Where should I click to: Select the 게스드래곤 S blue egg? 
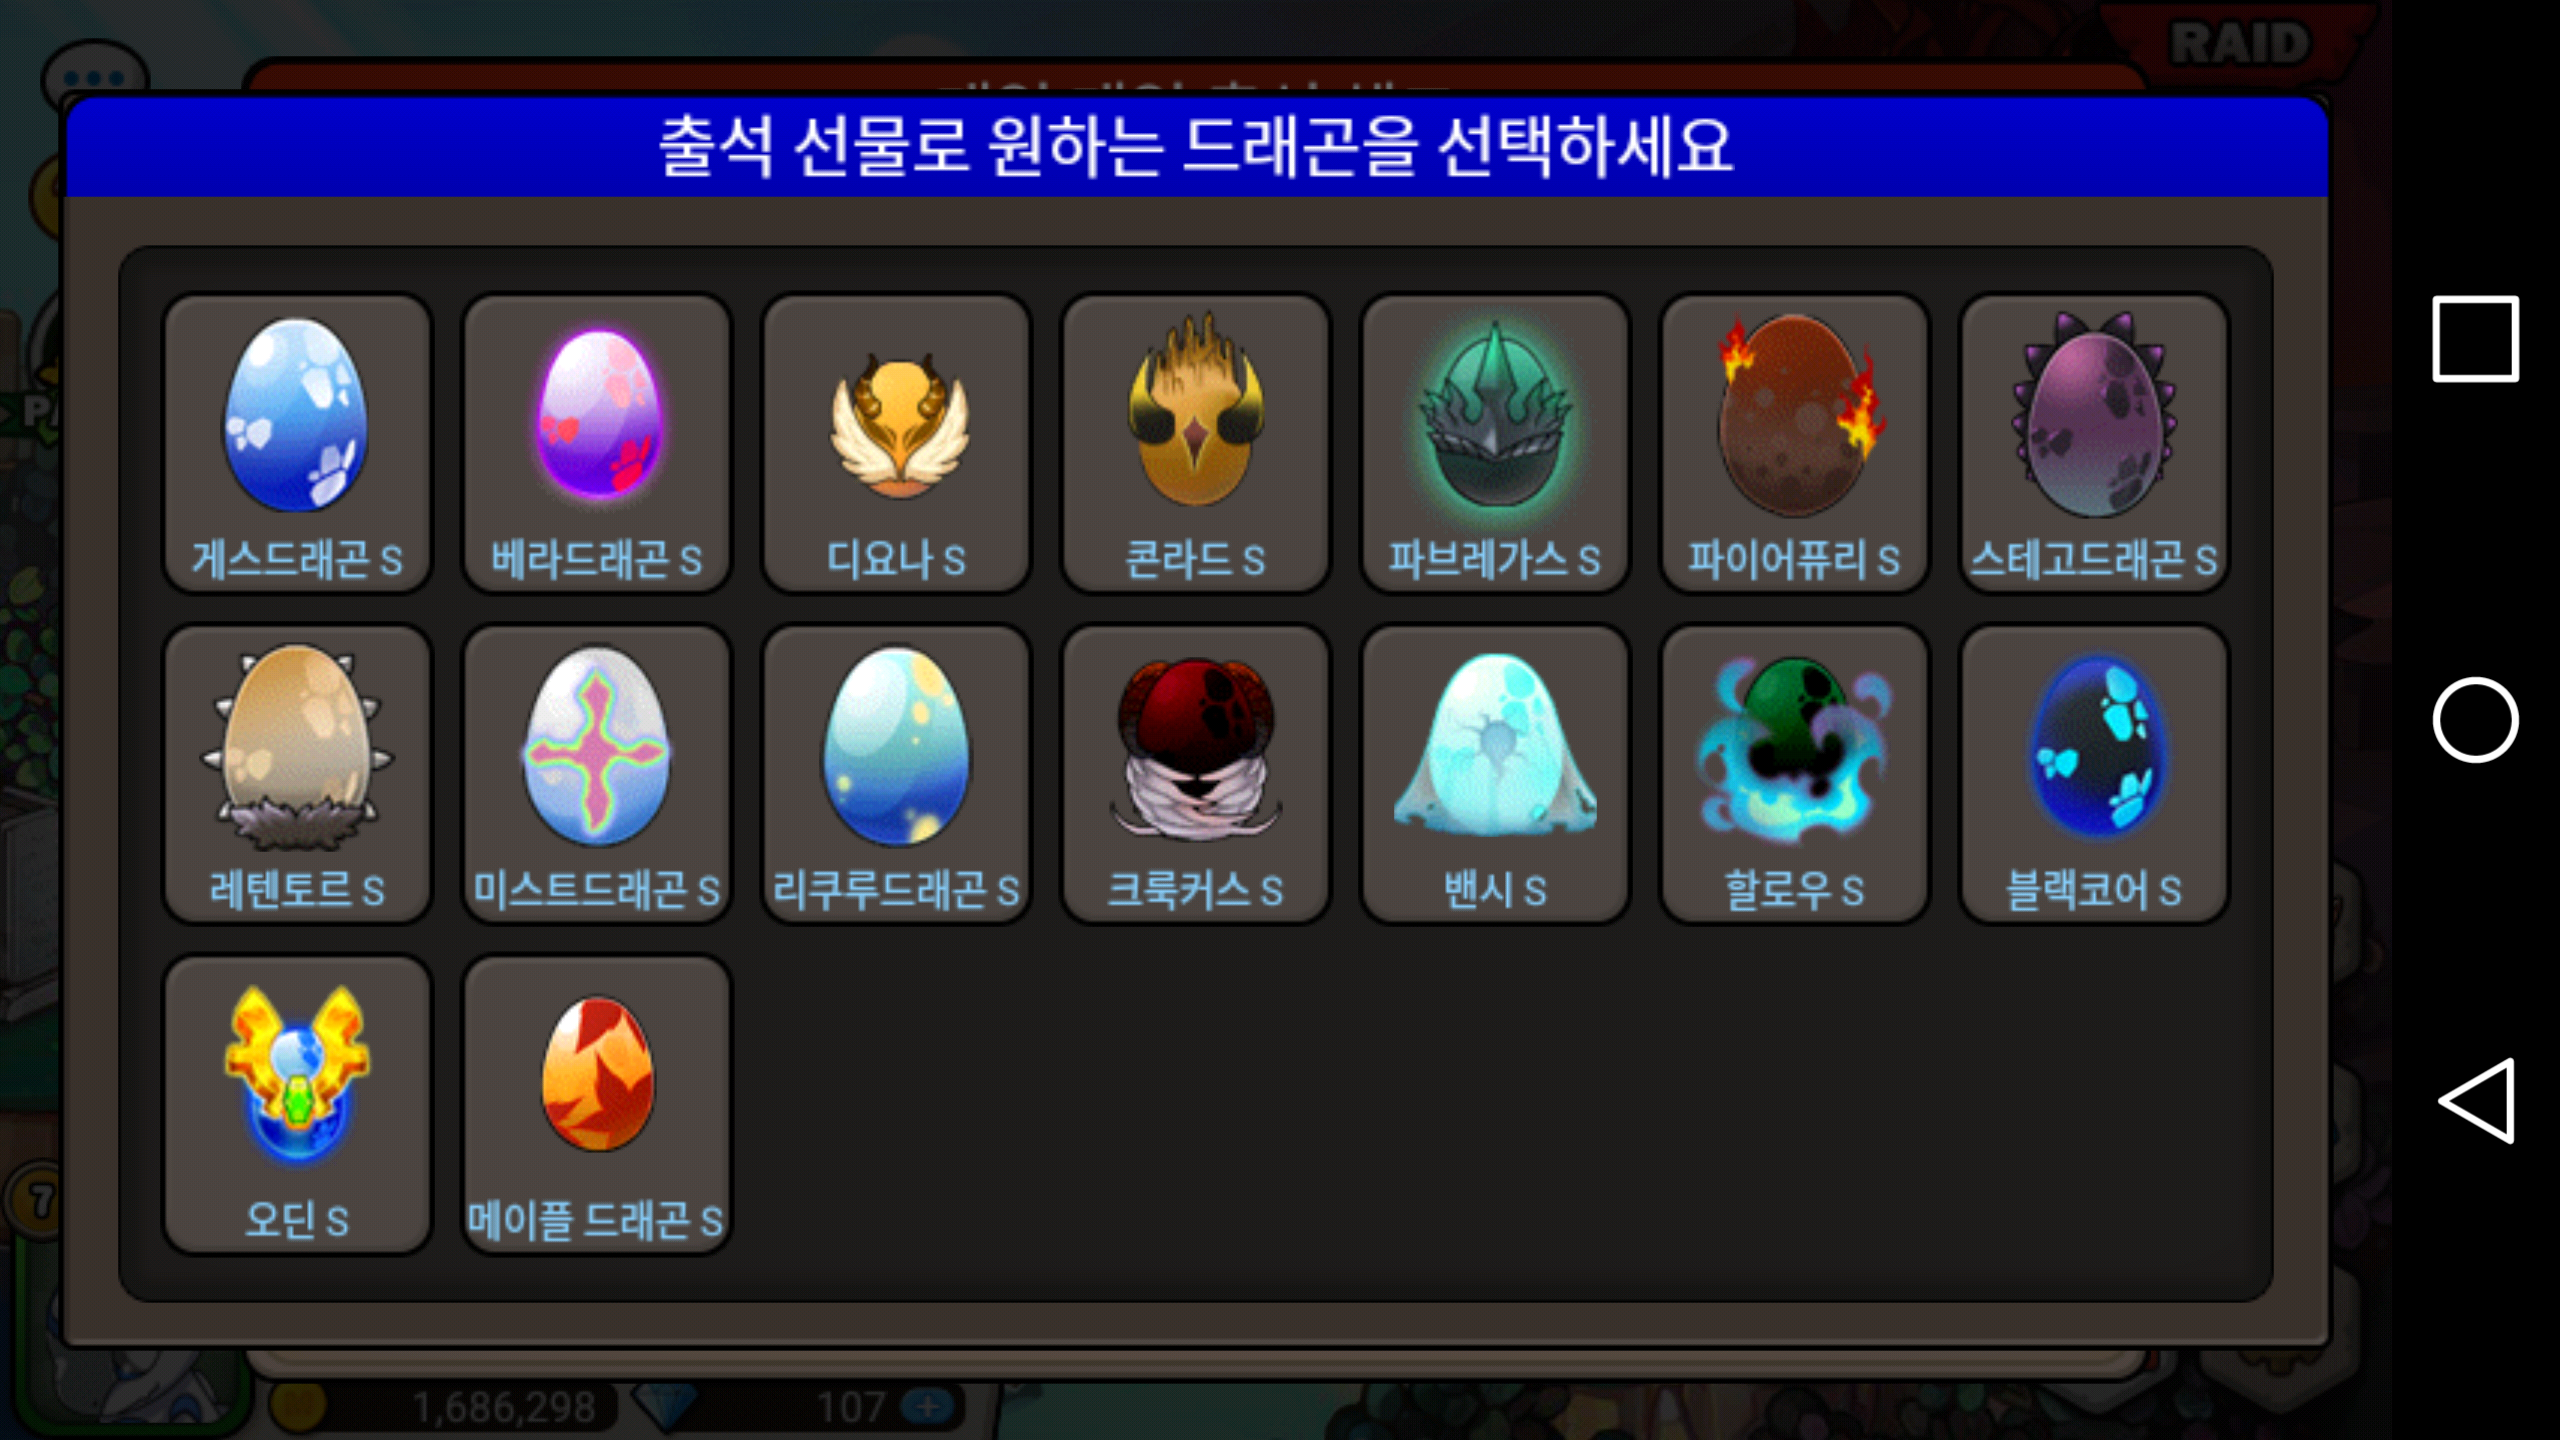pos(297,443)
